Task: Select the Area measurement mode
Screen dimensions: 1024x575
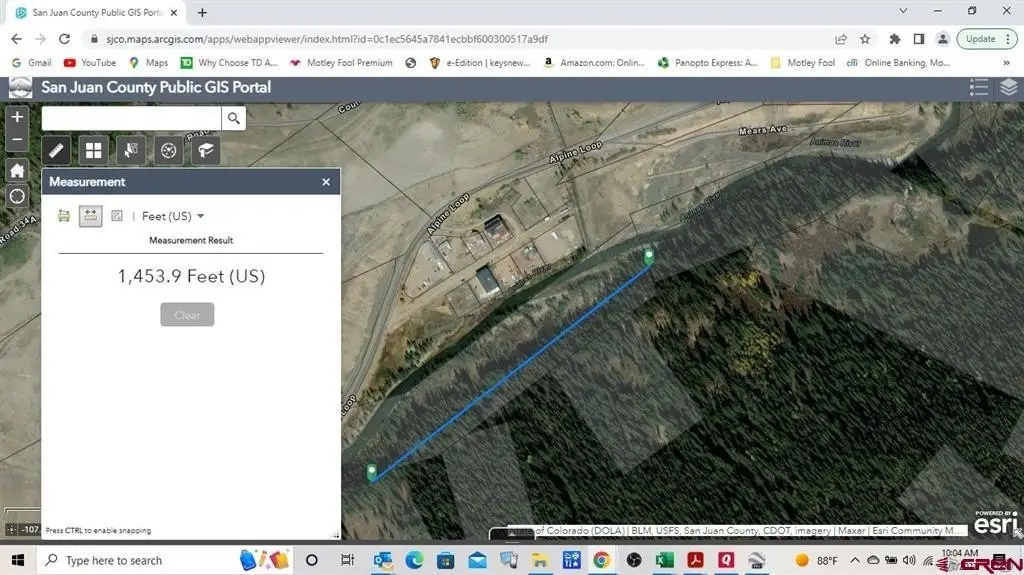Action: (x=64, y=216)
